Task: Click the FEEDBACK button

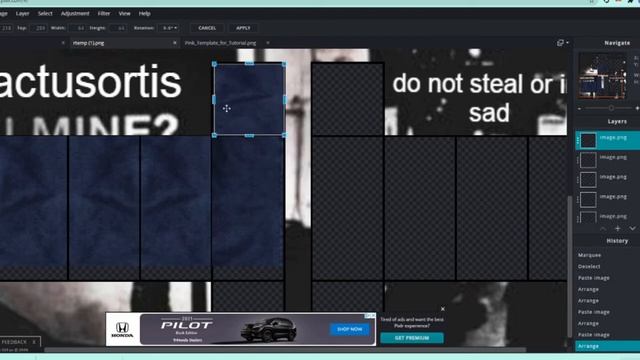Action: tap(15, 342)
